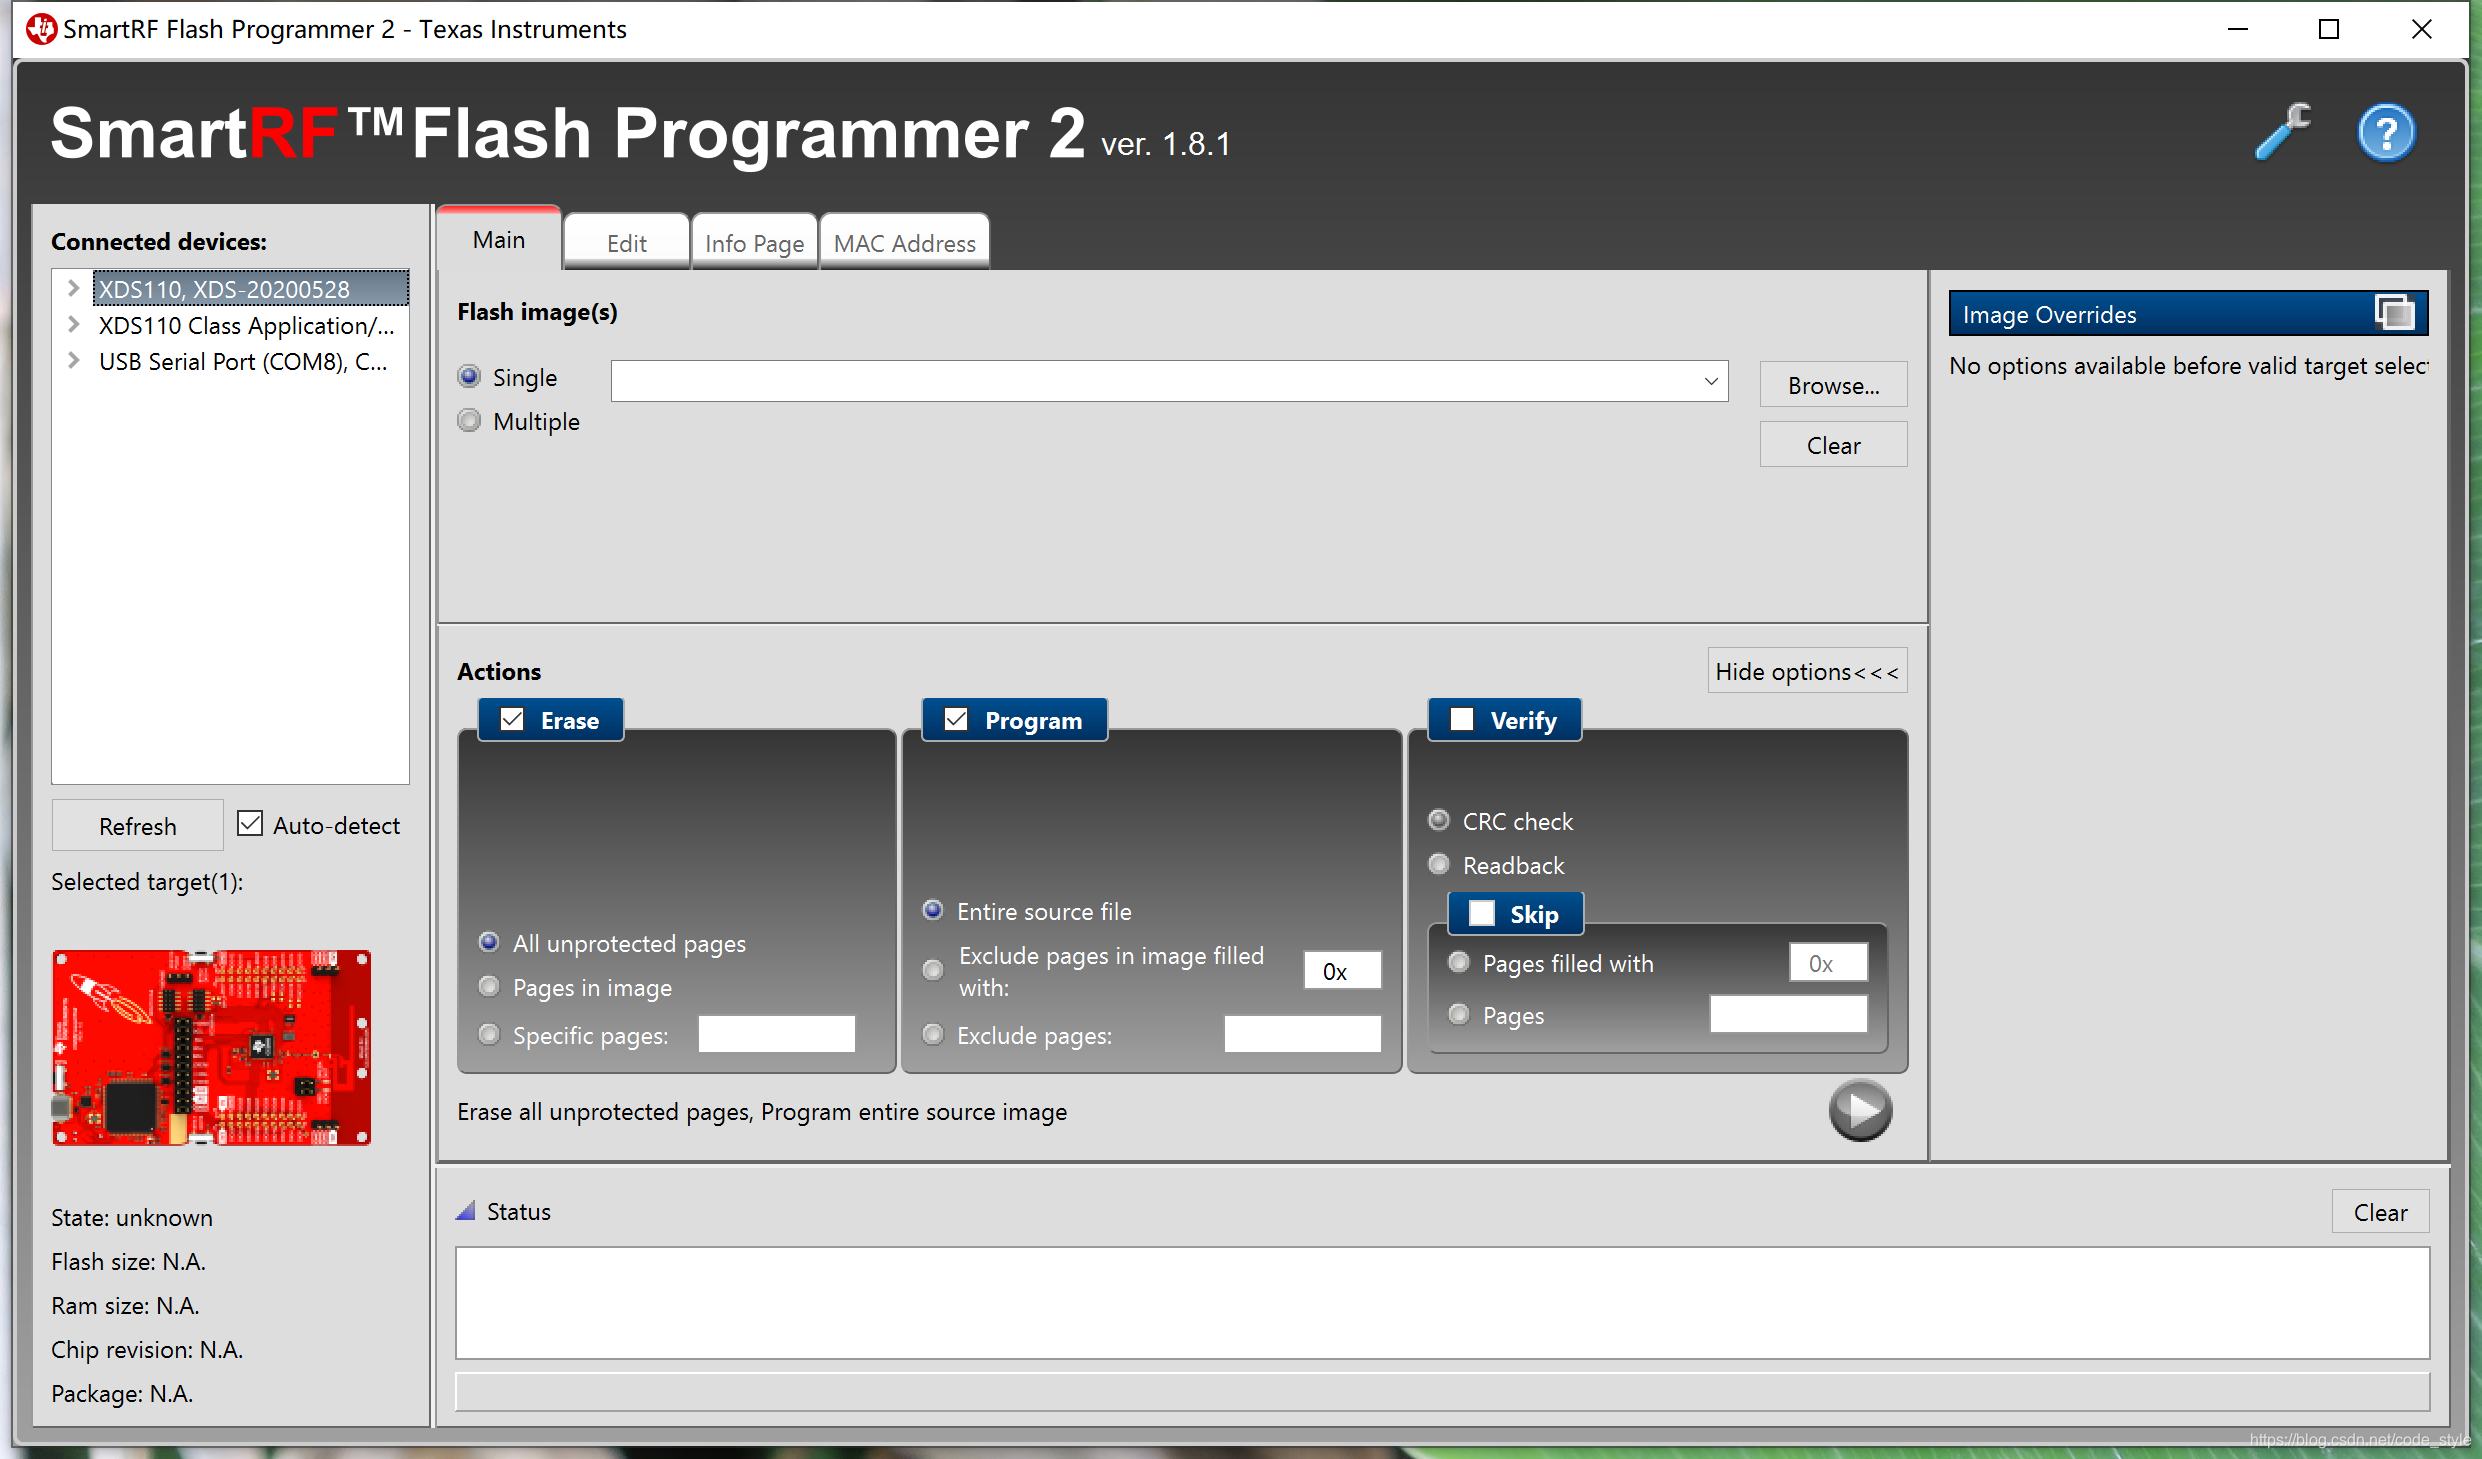Expand the XDS110, XDS-20200528 tree node
The width and height of the screenshot is (2482, 1459).
click(73, 289)
